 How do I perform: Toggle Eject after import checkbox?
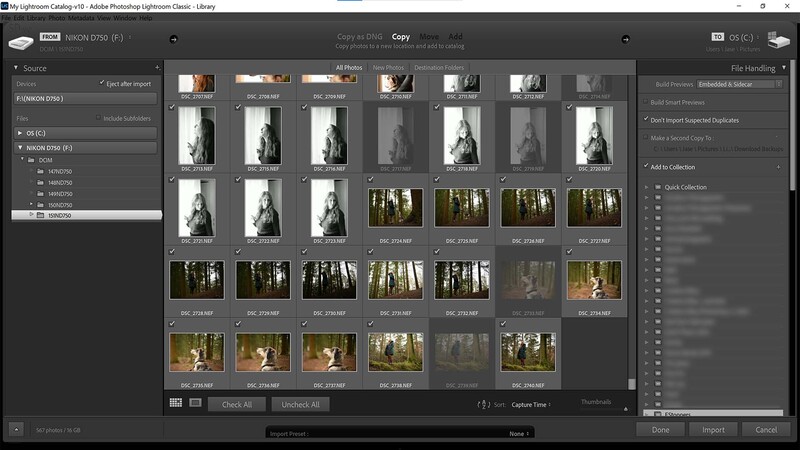pyautogui.click(x=102, y=83)
